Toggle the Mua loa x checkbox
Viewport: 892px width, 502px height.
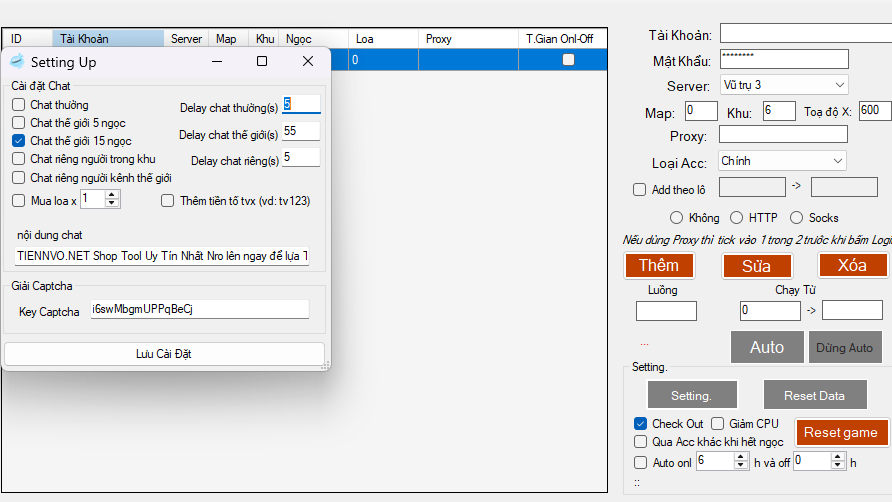point(19,200)
